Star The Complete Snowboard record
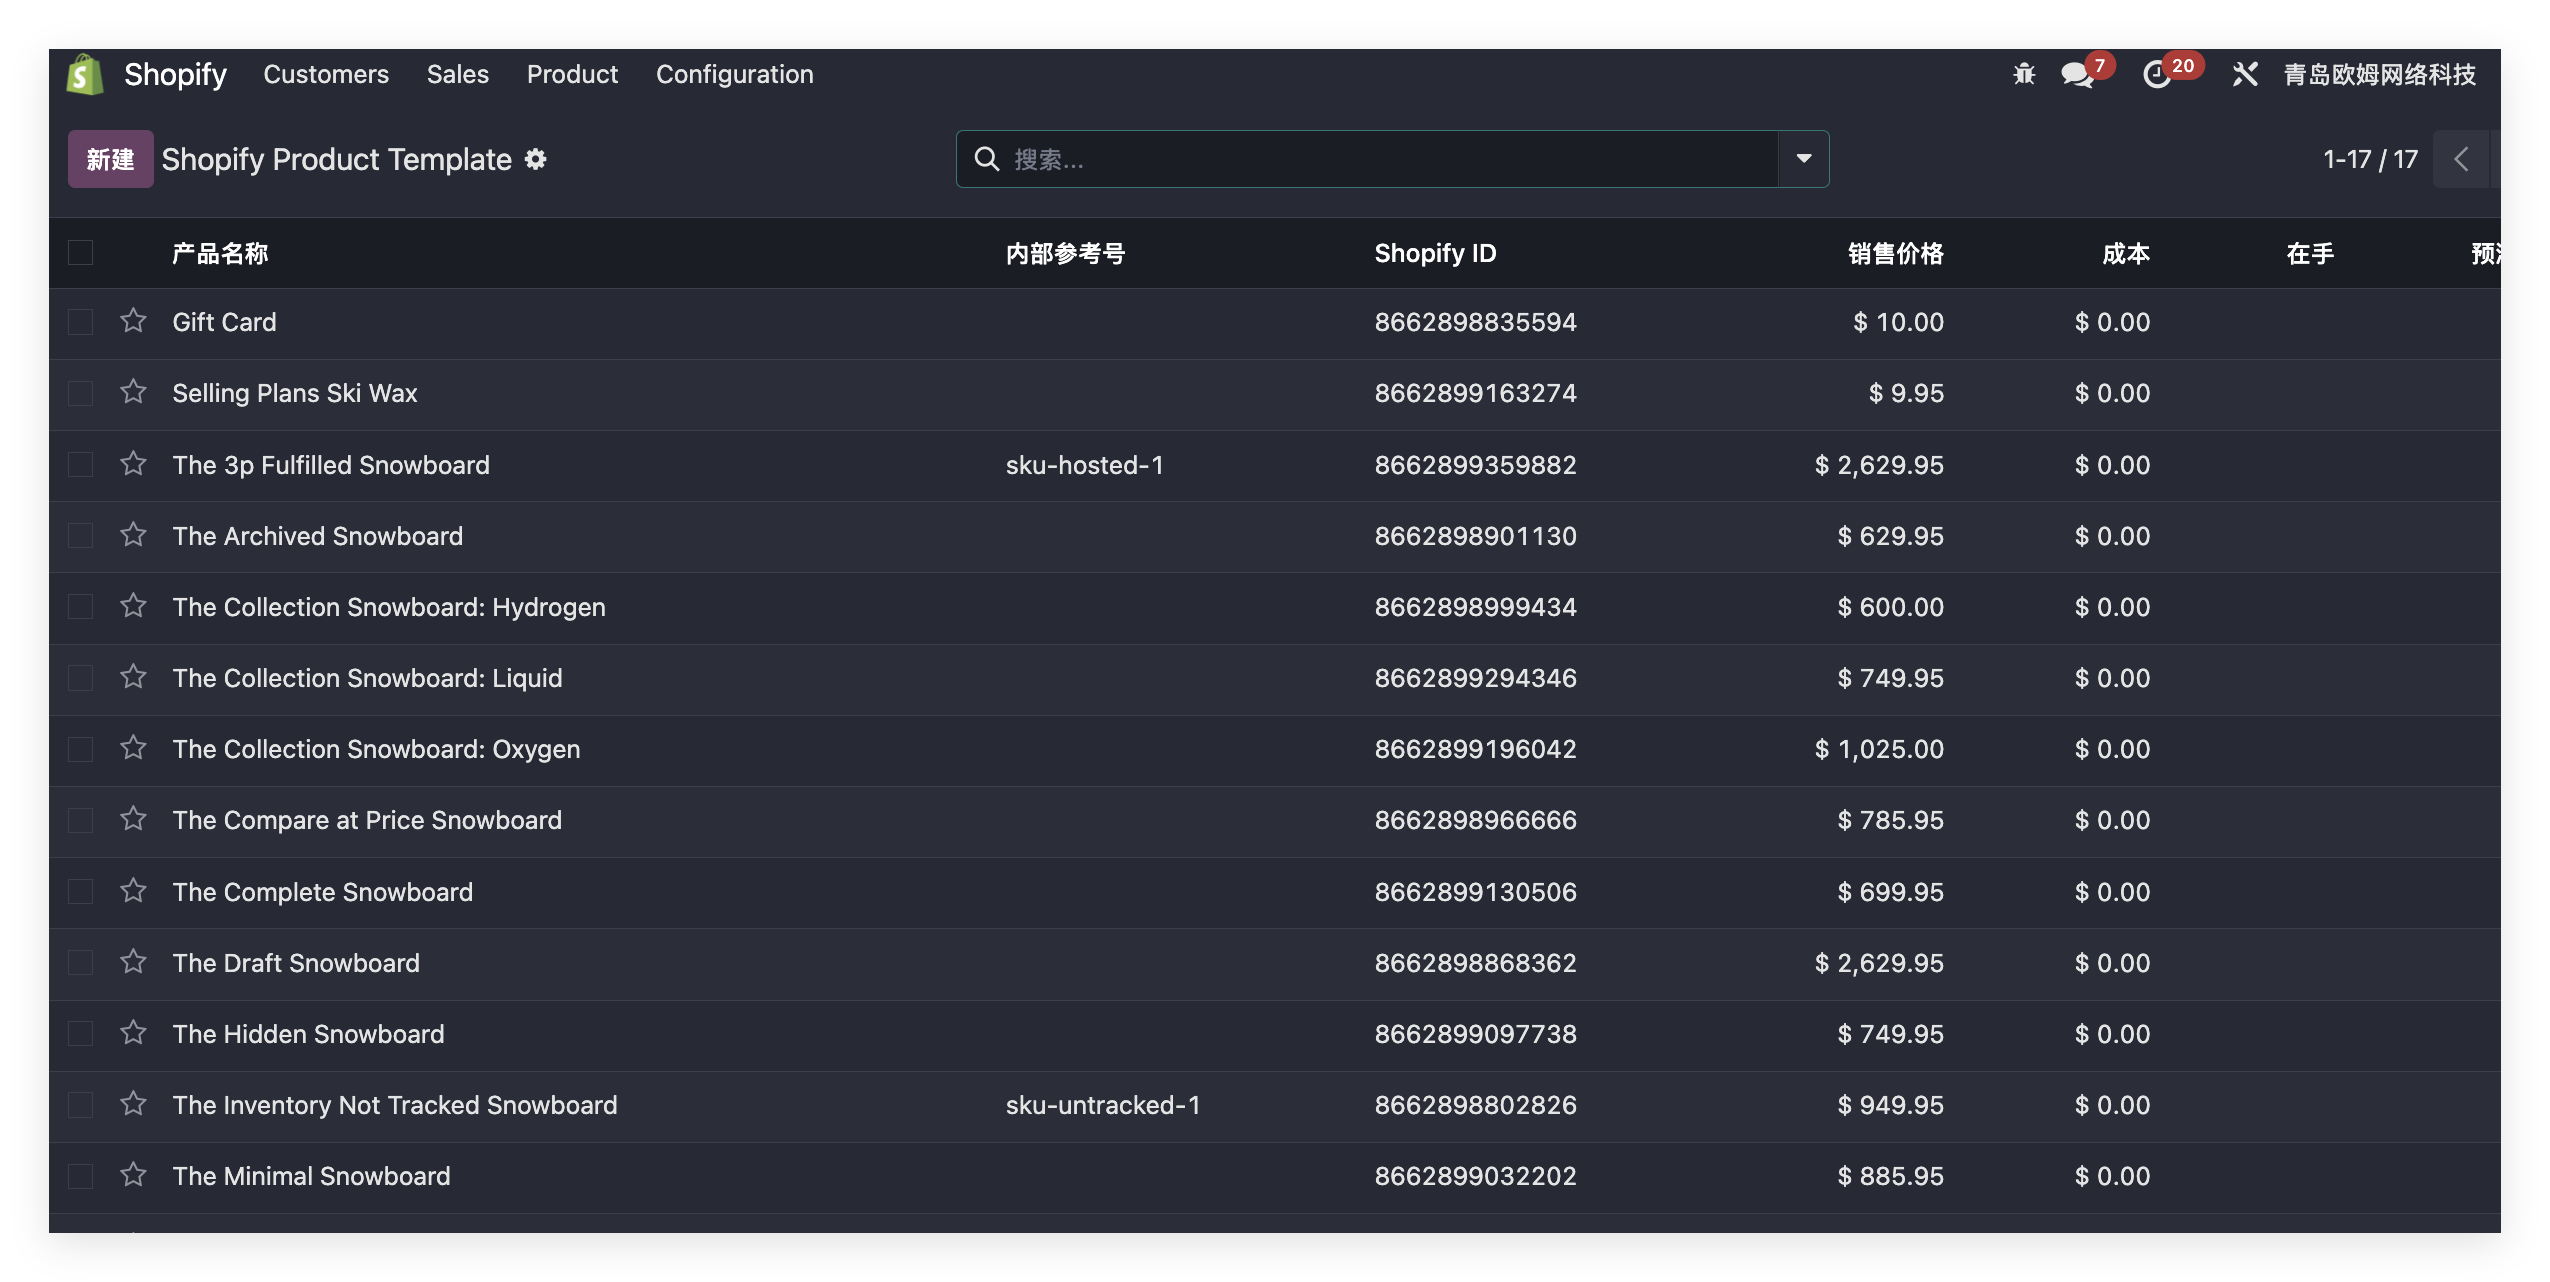Screen dimensions: 2550x1282 pos(133,891)
